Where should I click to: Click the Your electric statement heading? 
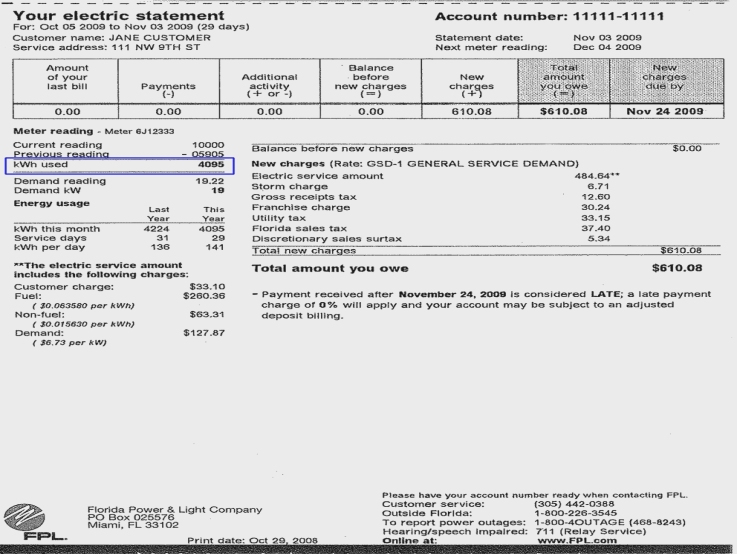[x=119, y=16]
